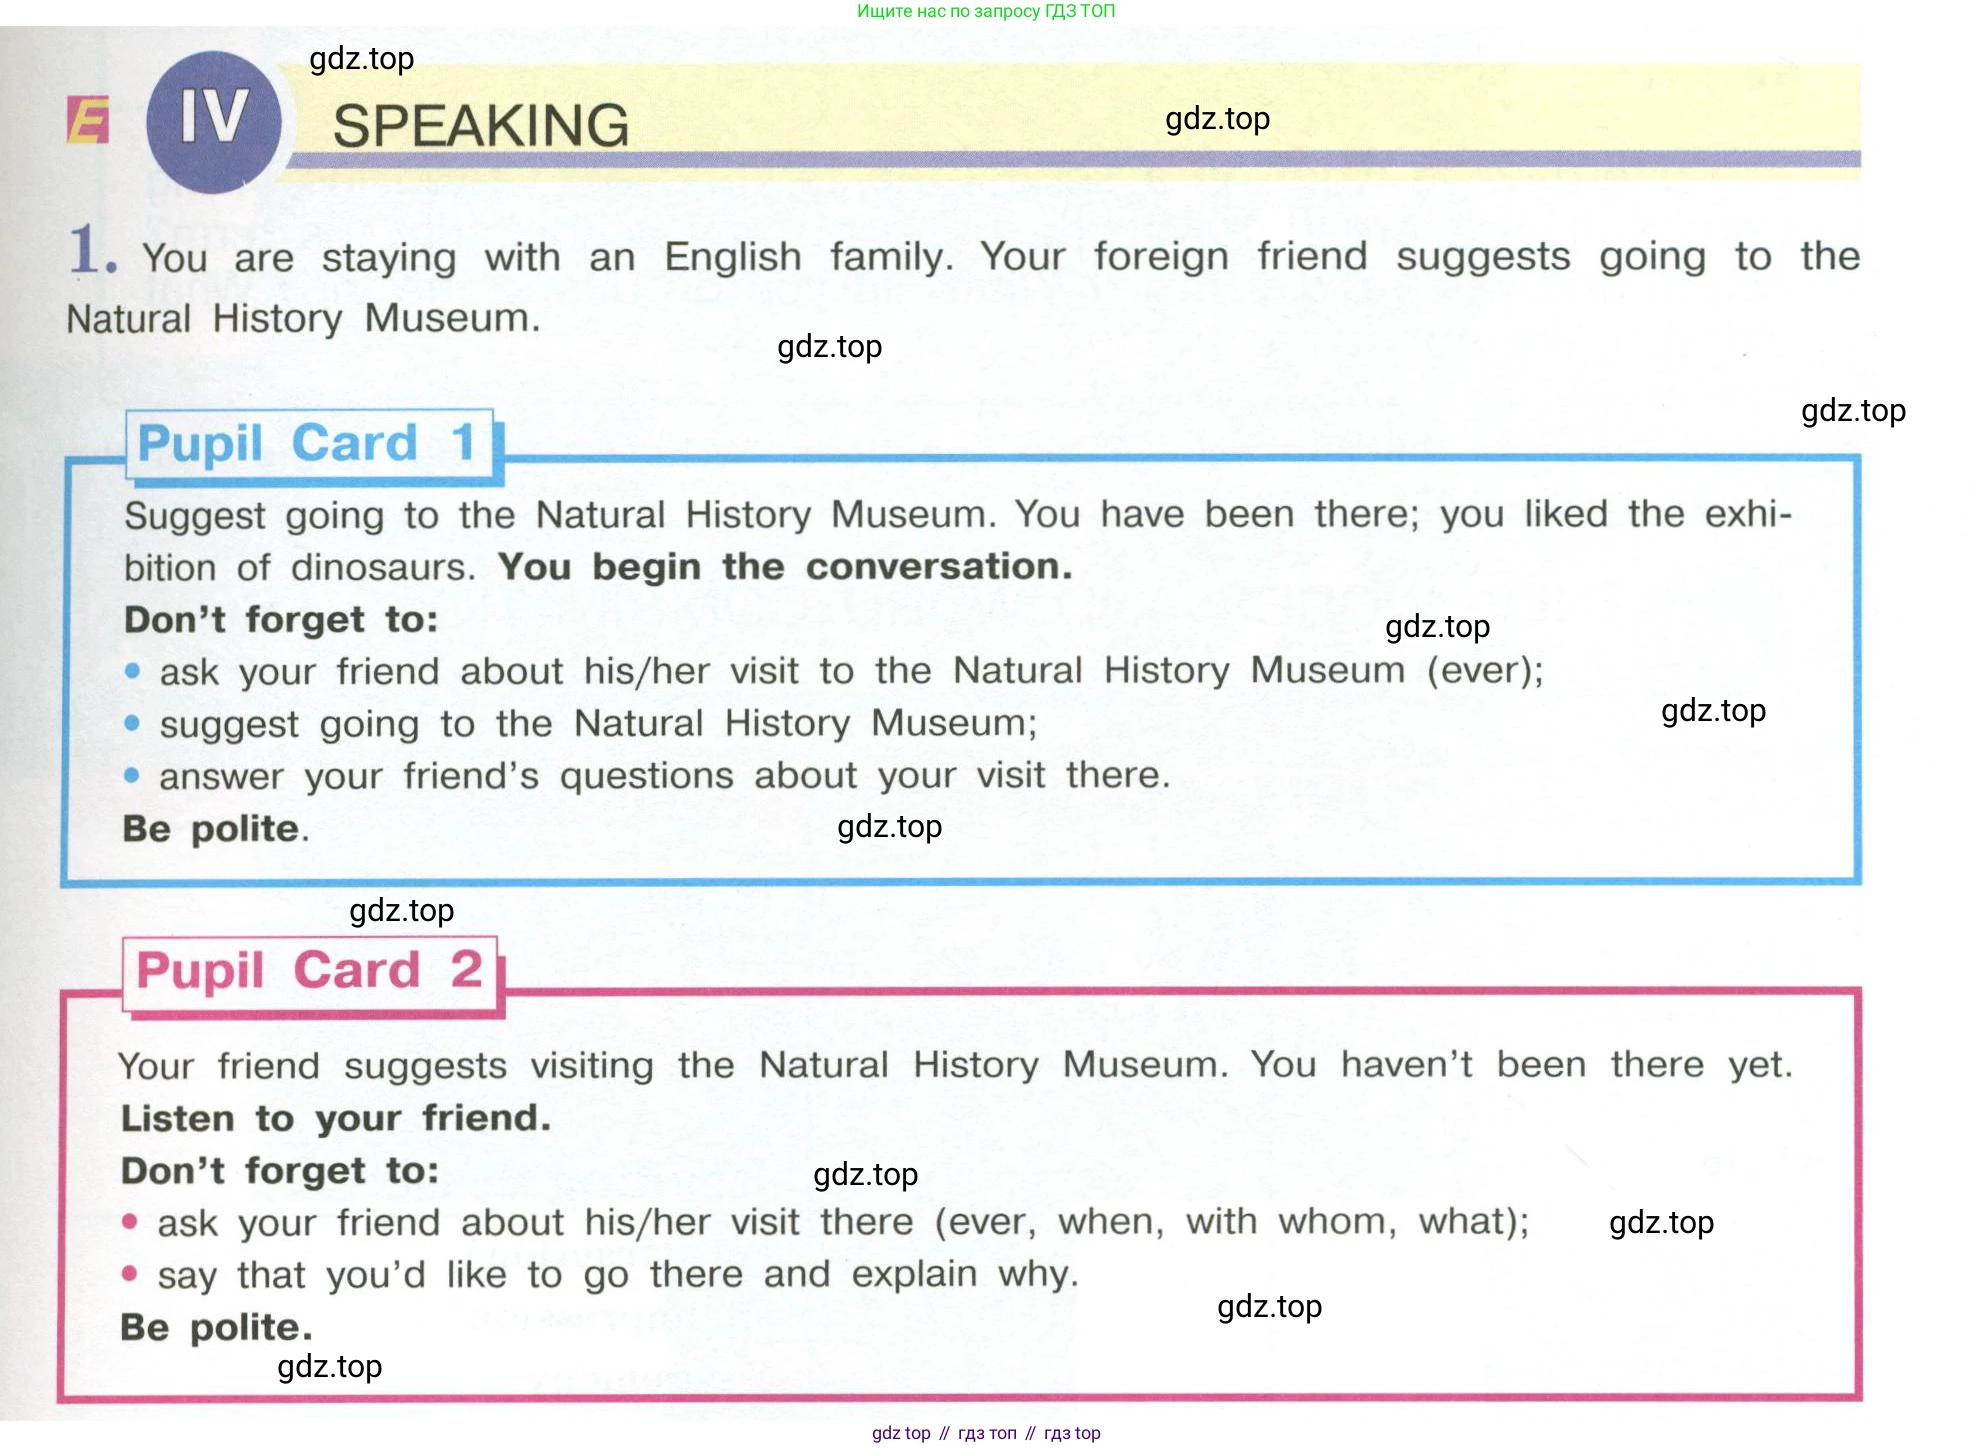Click the first blue bullet in Card 1
Viewport: 1975px width, 1448px height.
click(132, 671)
